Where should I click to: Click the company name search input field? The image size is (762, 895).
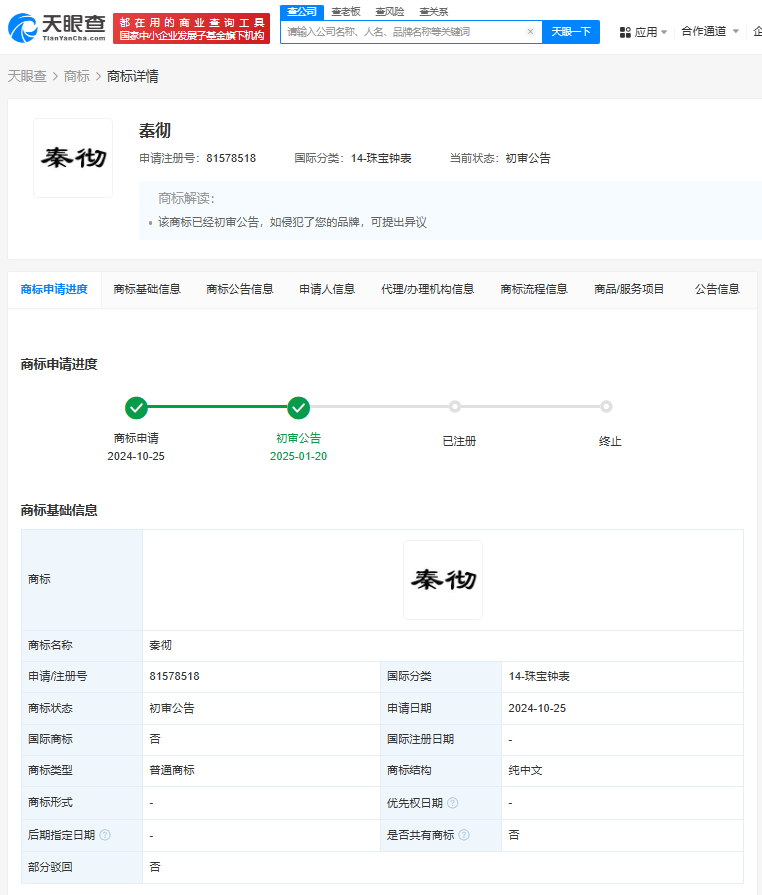click(400, 32)
